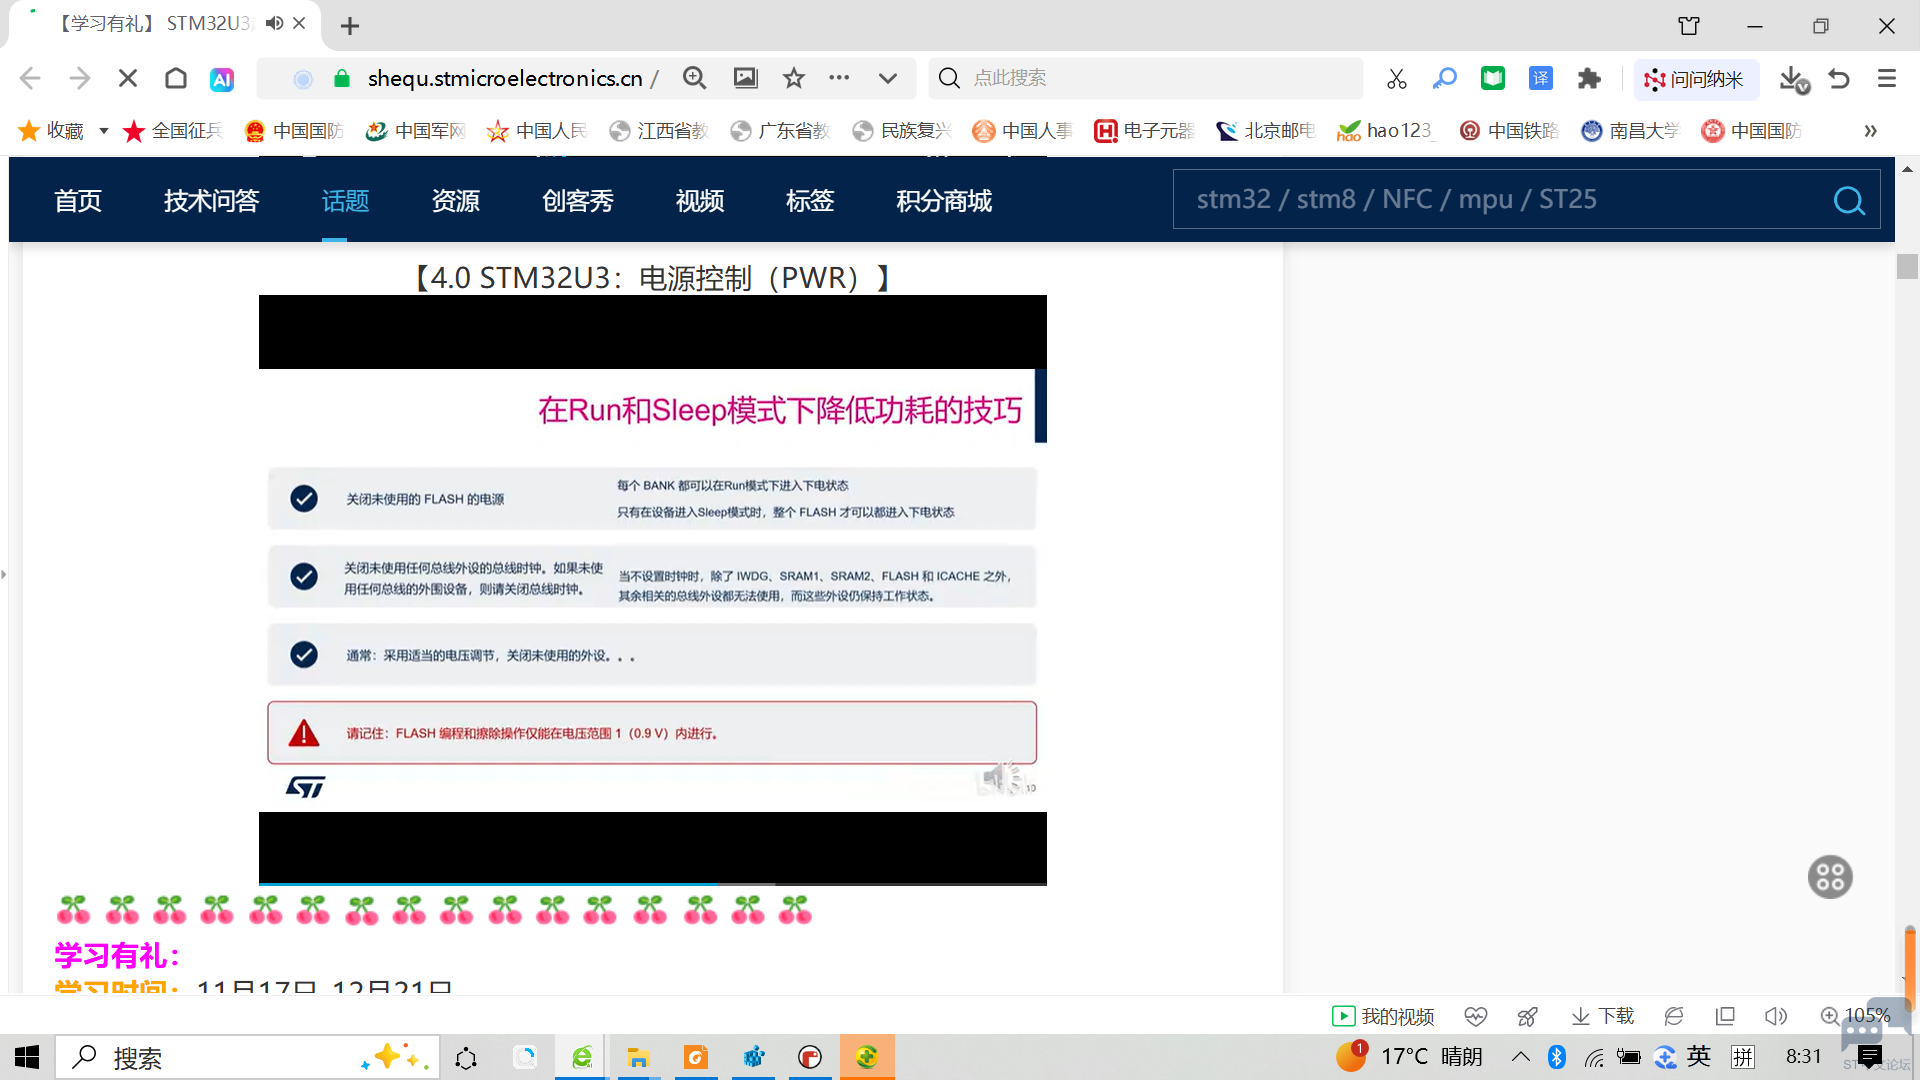1920x1080 pixels.
Task: Click the video progress bar
Action: coord(652,884)
